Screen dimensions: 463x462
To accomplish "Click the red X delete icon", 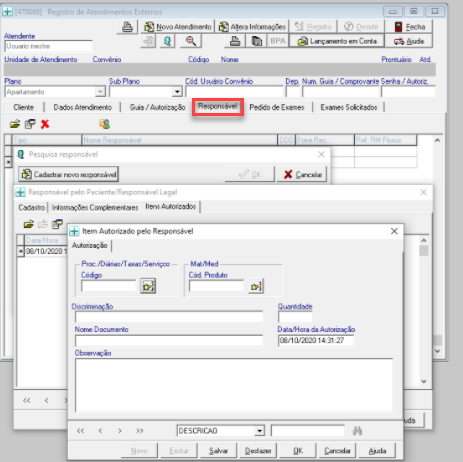I will tap(45, 124).
